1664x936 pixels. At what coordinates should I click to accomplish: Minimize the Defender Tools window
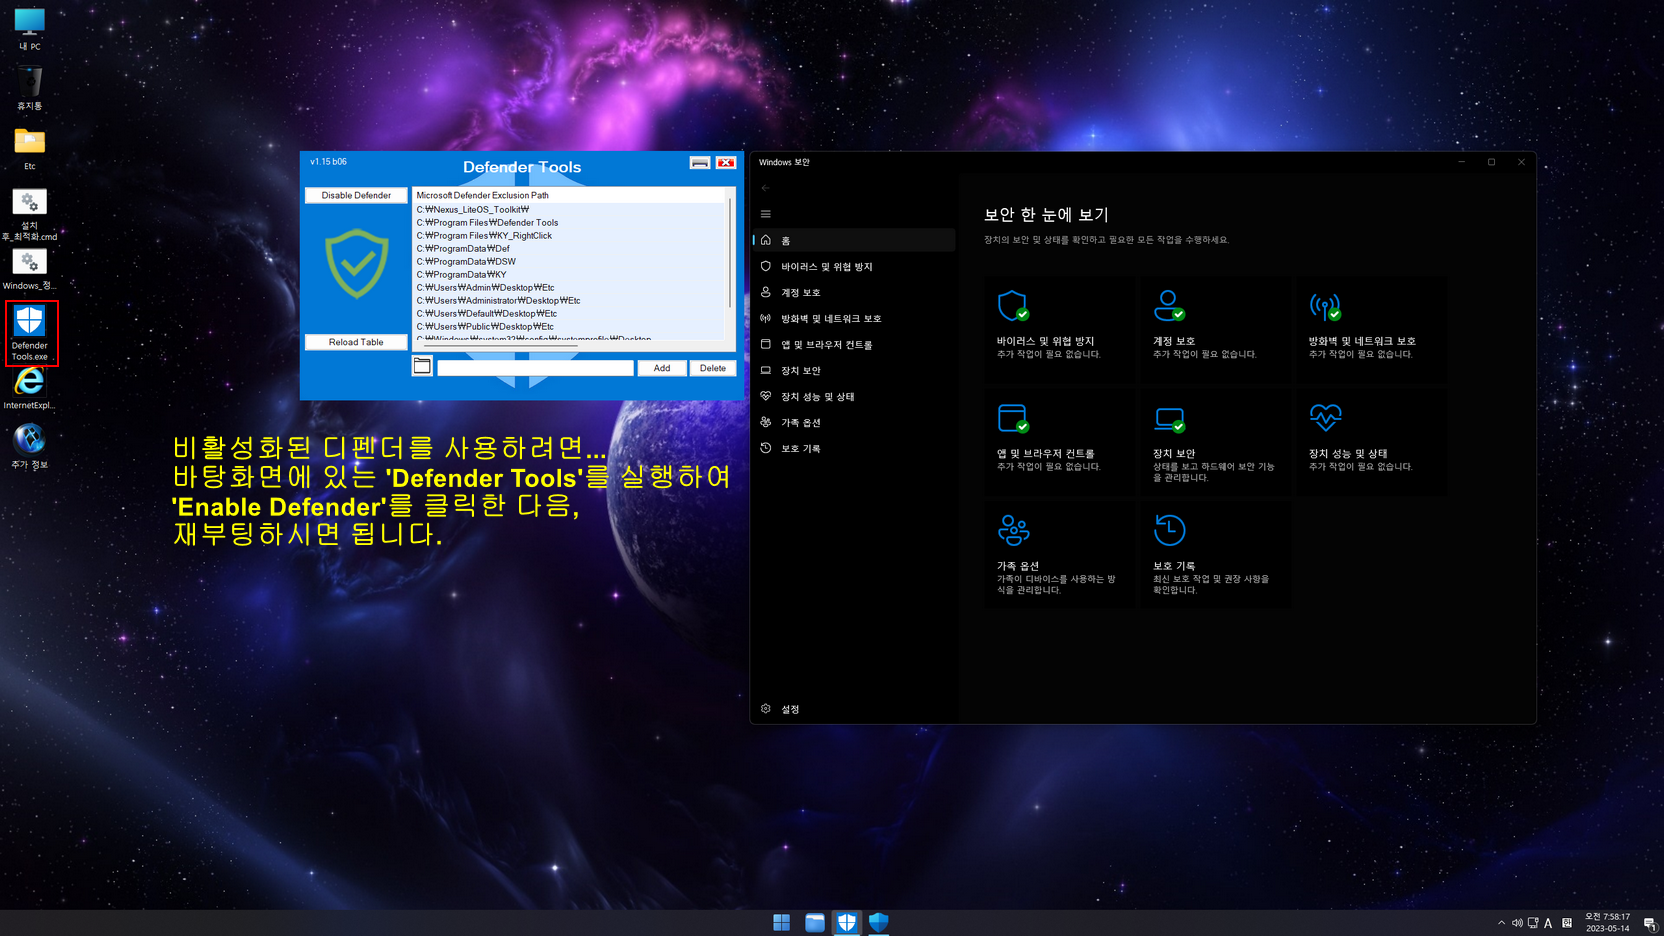coord(700,163)
